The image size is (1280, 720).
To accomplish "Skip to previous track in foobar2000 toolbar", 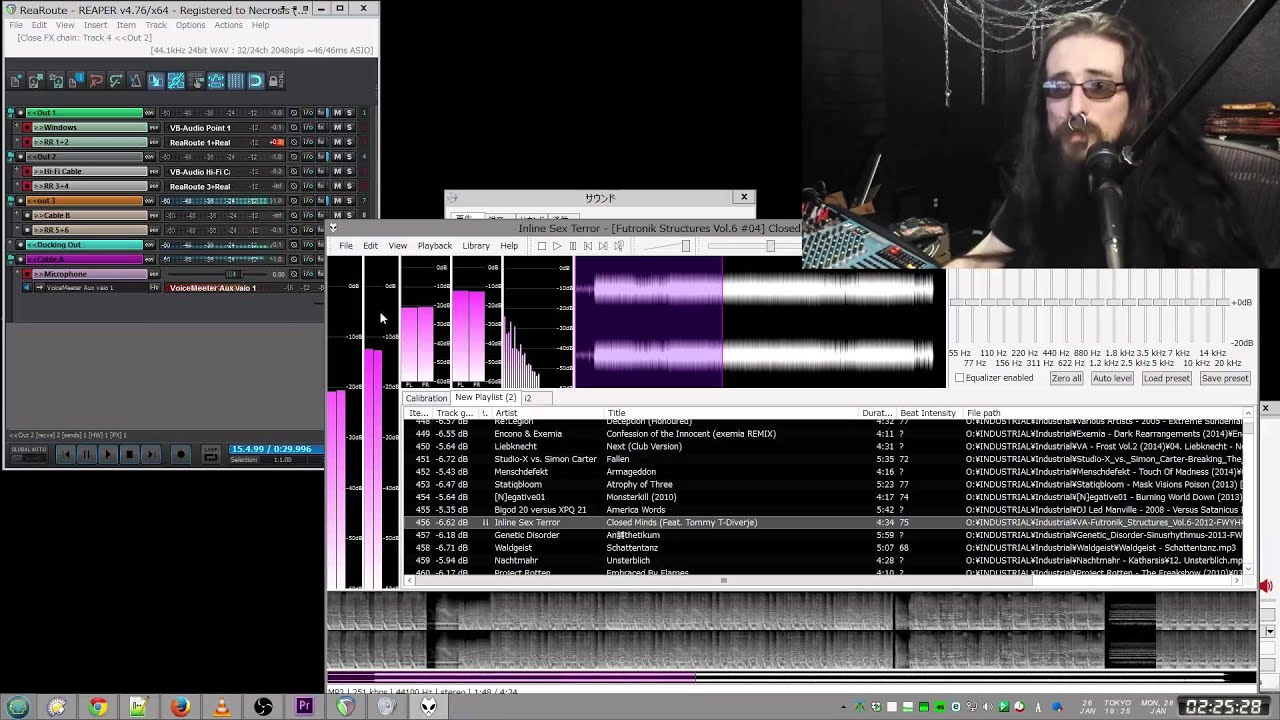I will [x=588, y=246].
